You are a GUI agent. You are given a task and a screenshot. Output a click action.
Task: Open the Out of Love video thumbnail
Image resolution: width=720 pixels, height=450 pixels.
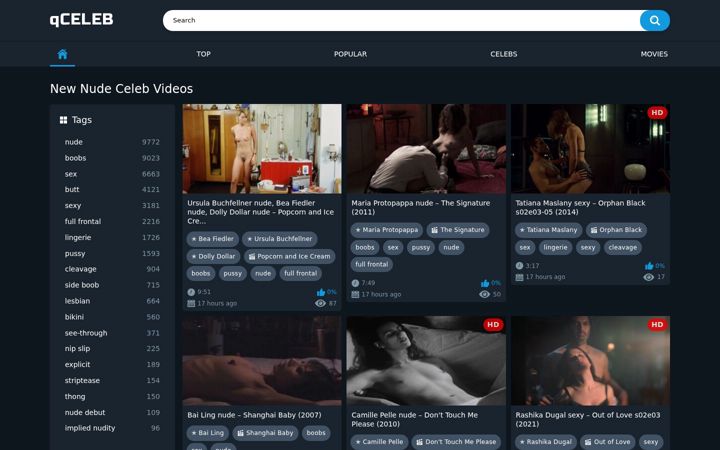coord(591,361)
